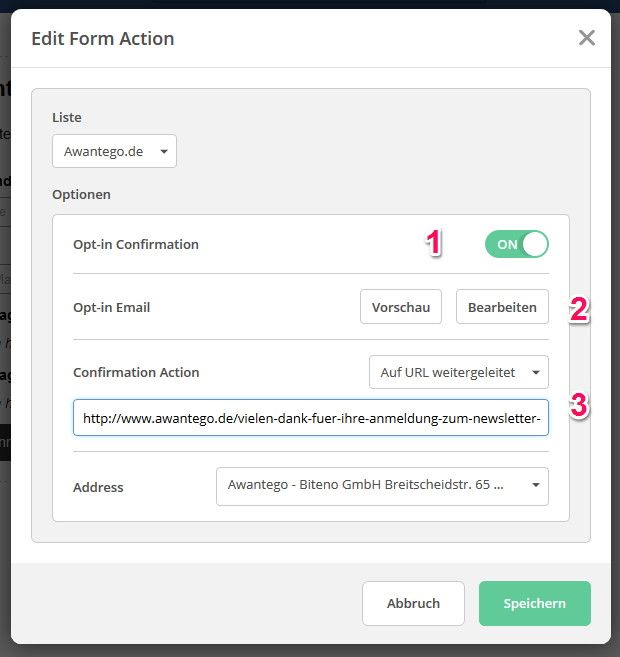Viewport: 620px width, 657px height.
Task: Open the Liste dropdown showing Awantego.de
Action: [114, 152]
